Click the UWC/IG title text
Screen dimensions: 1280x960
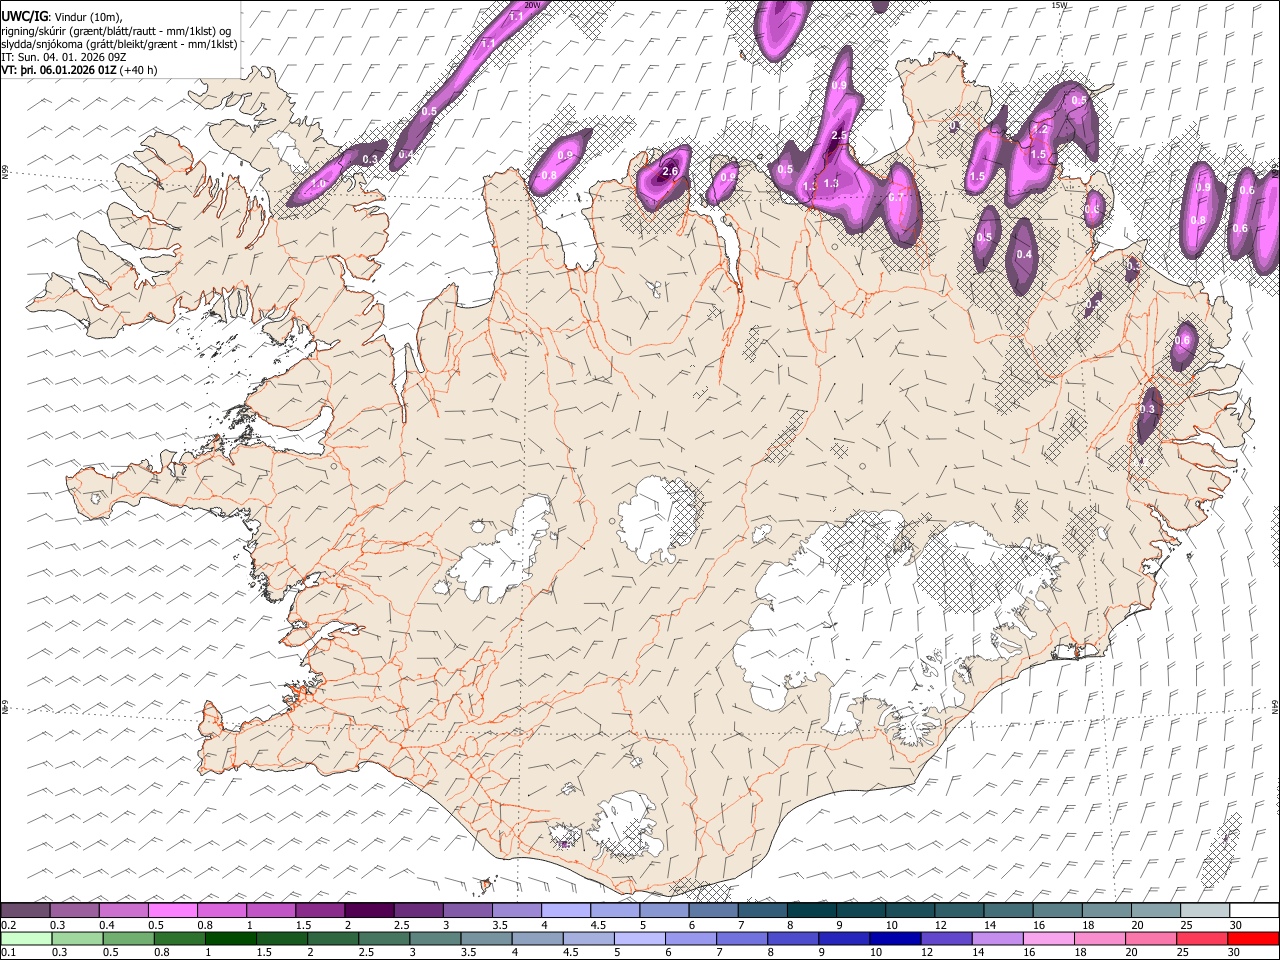[x=24, y=16]
